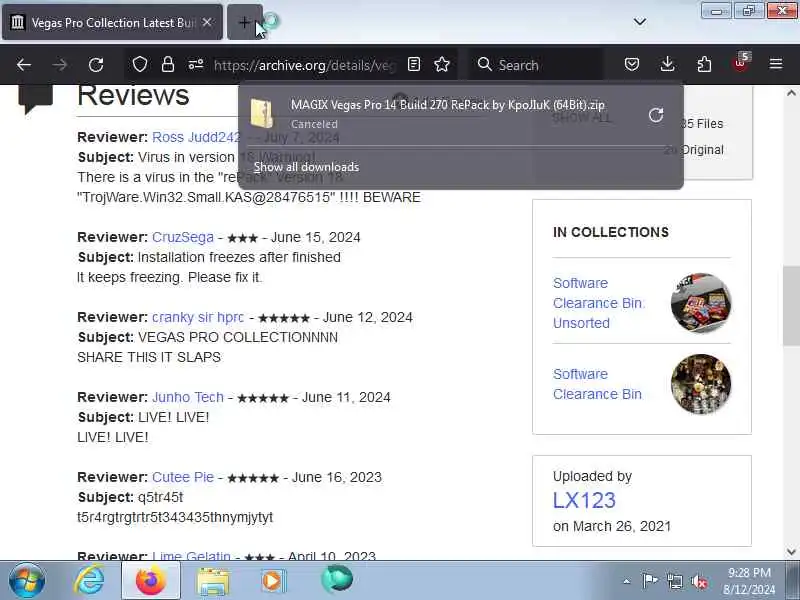Screen dimensions: 800x600
Task: Open the Firefox hamburger menu
Action: point(776,64)
